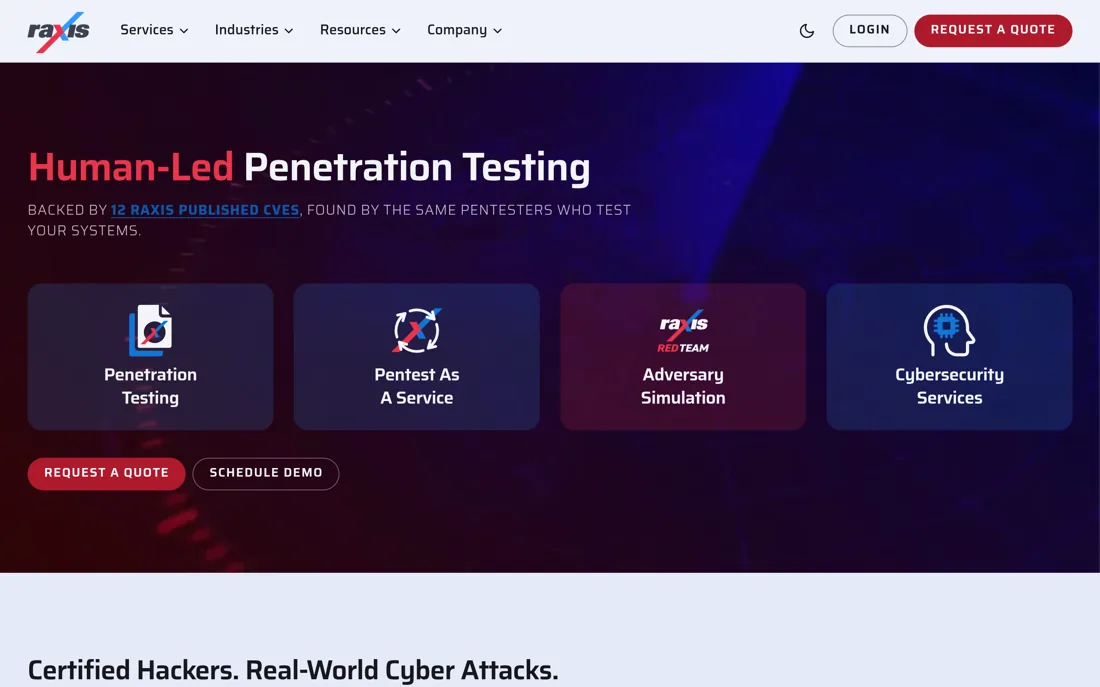Click hero Request a Quote button

tap(107, 474)
